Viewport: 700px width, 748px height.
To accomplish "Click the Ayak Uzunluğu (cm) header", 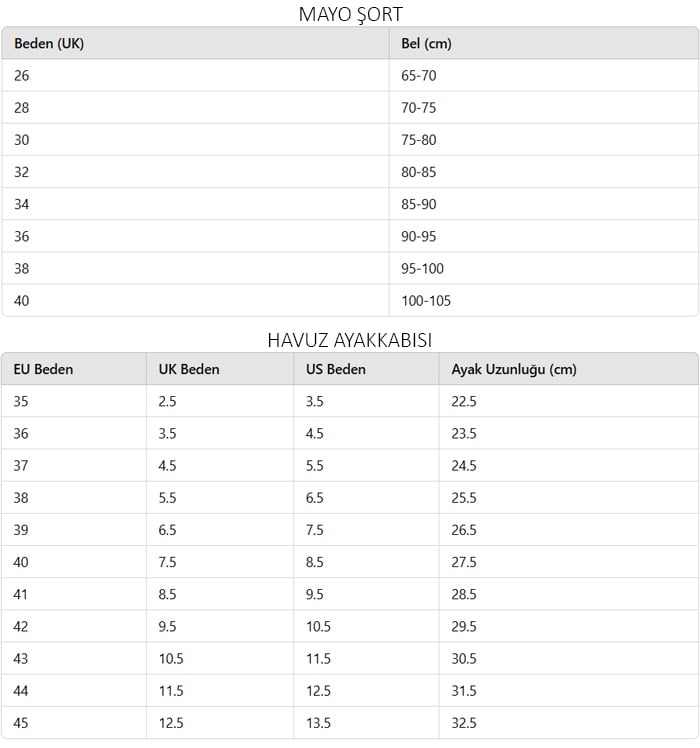I will click(x=514, y=369).
